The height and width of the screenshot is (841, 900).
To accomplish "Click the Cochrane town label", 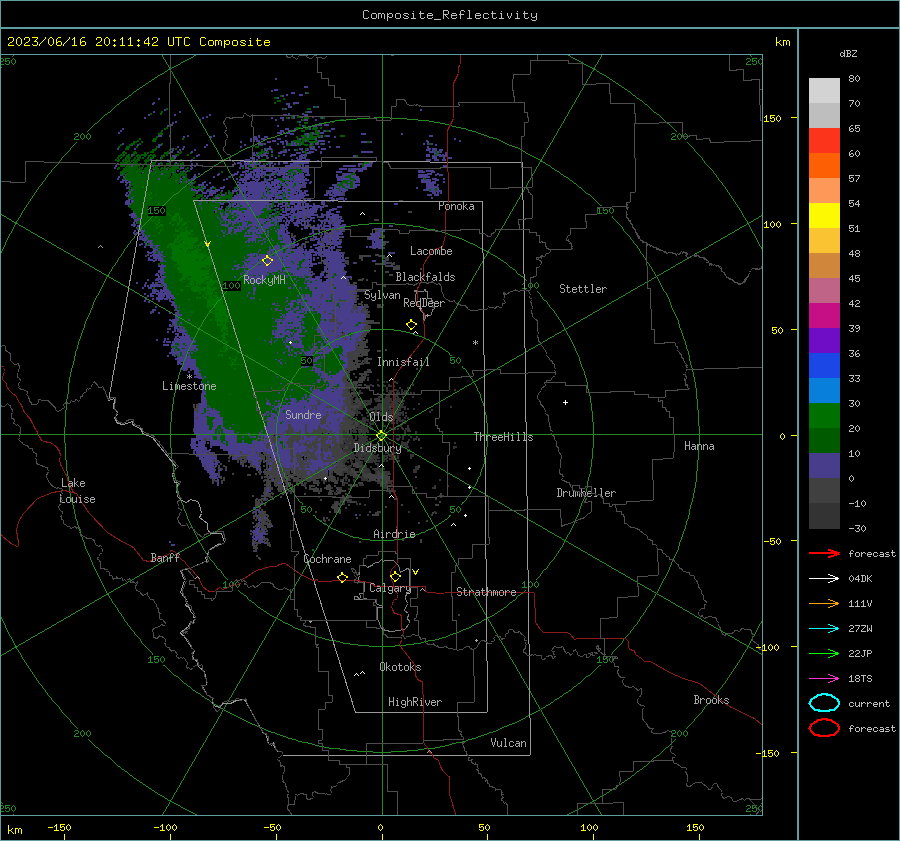I will pyautogui.click(x=327, y=559).
